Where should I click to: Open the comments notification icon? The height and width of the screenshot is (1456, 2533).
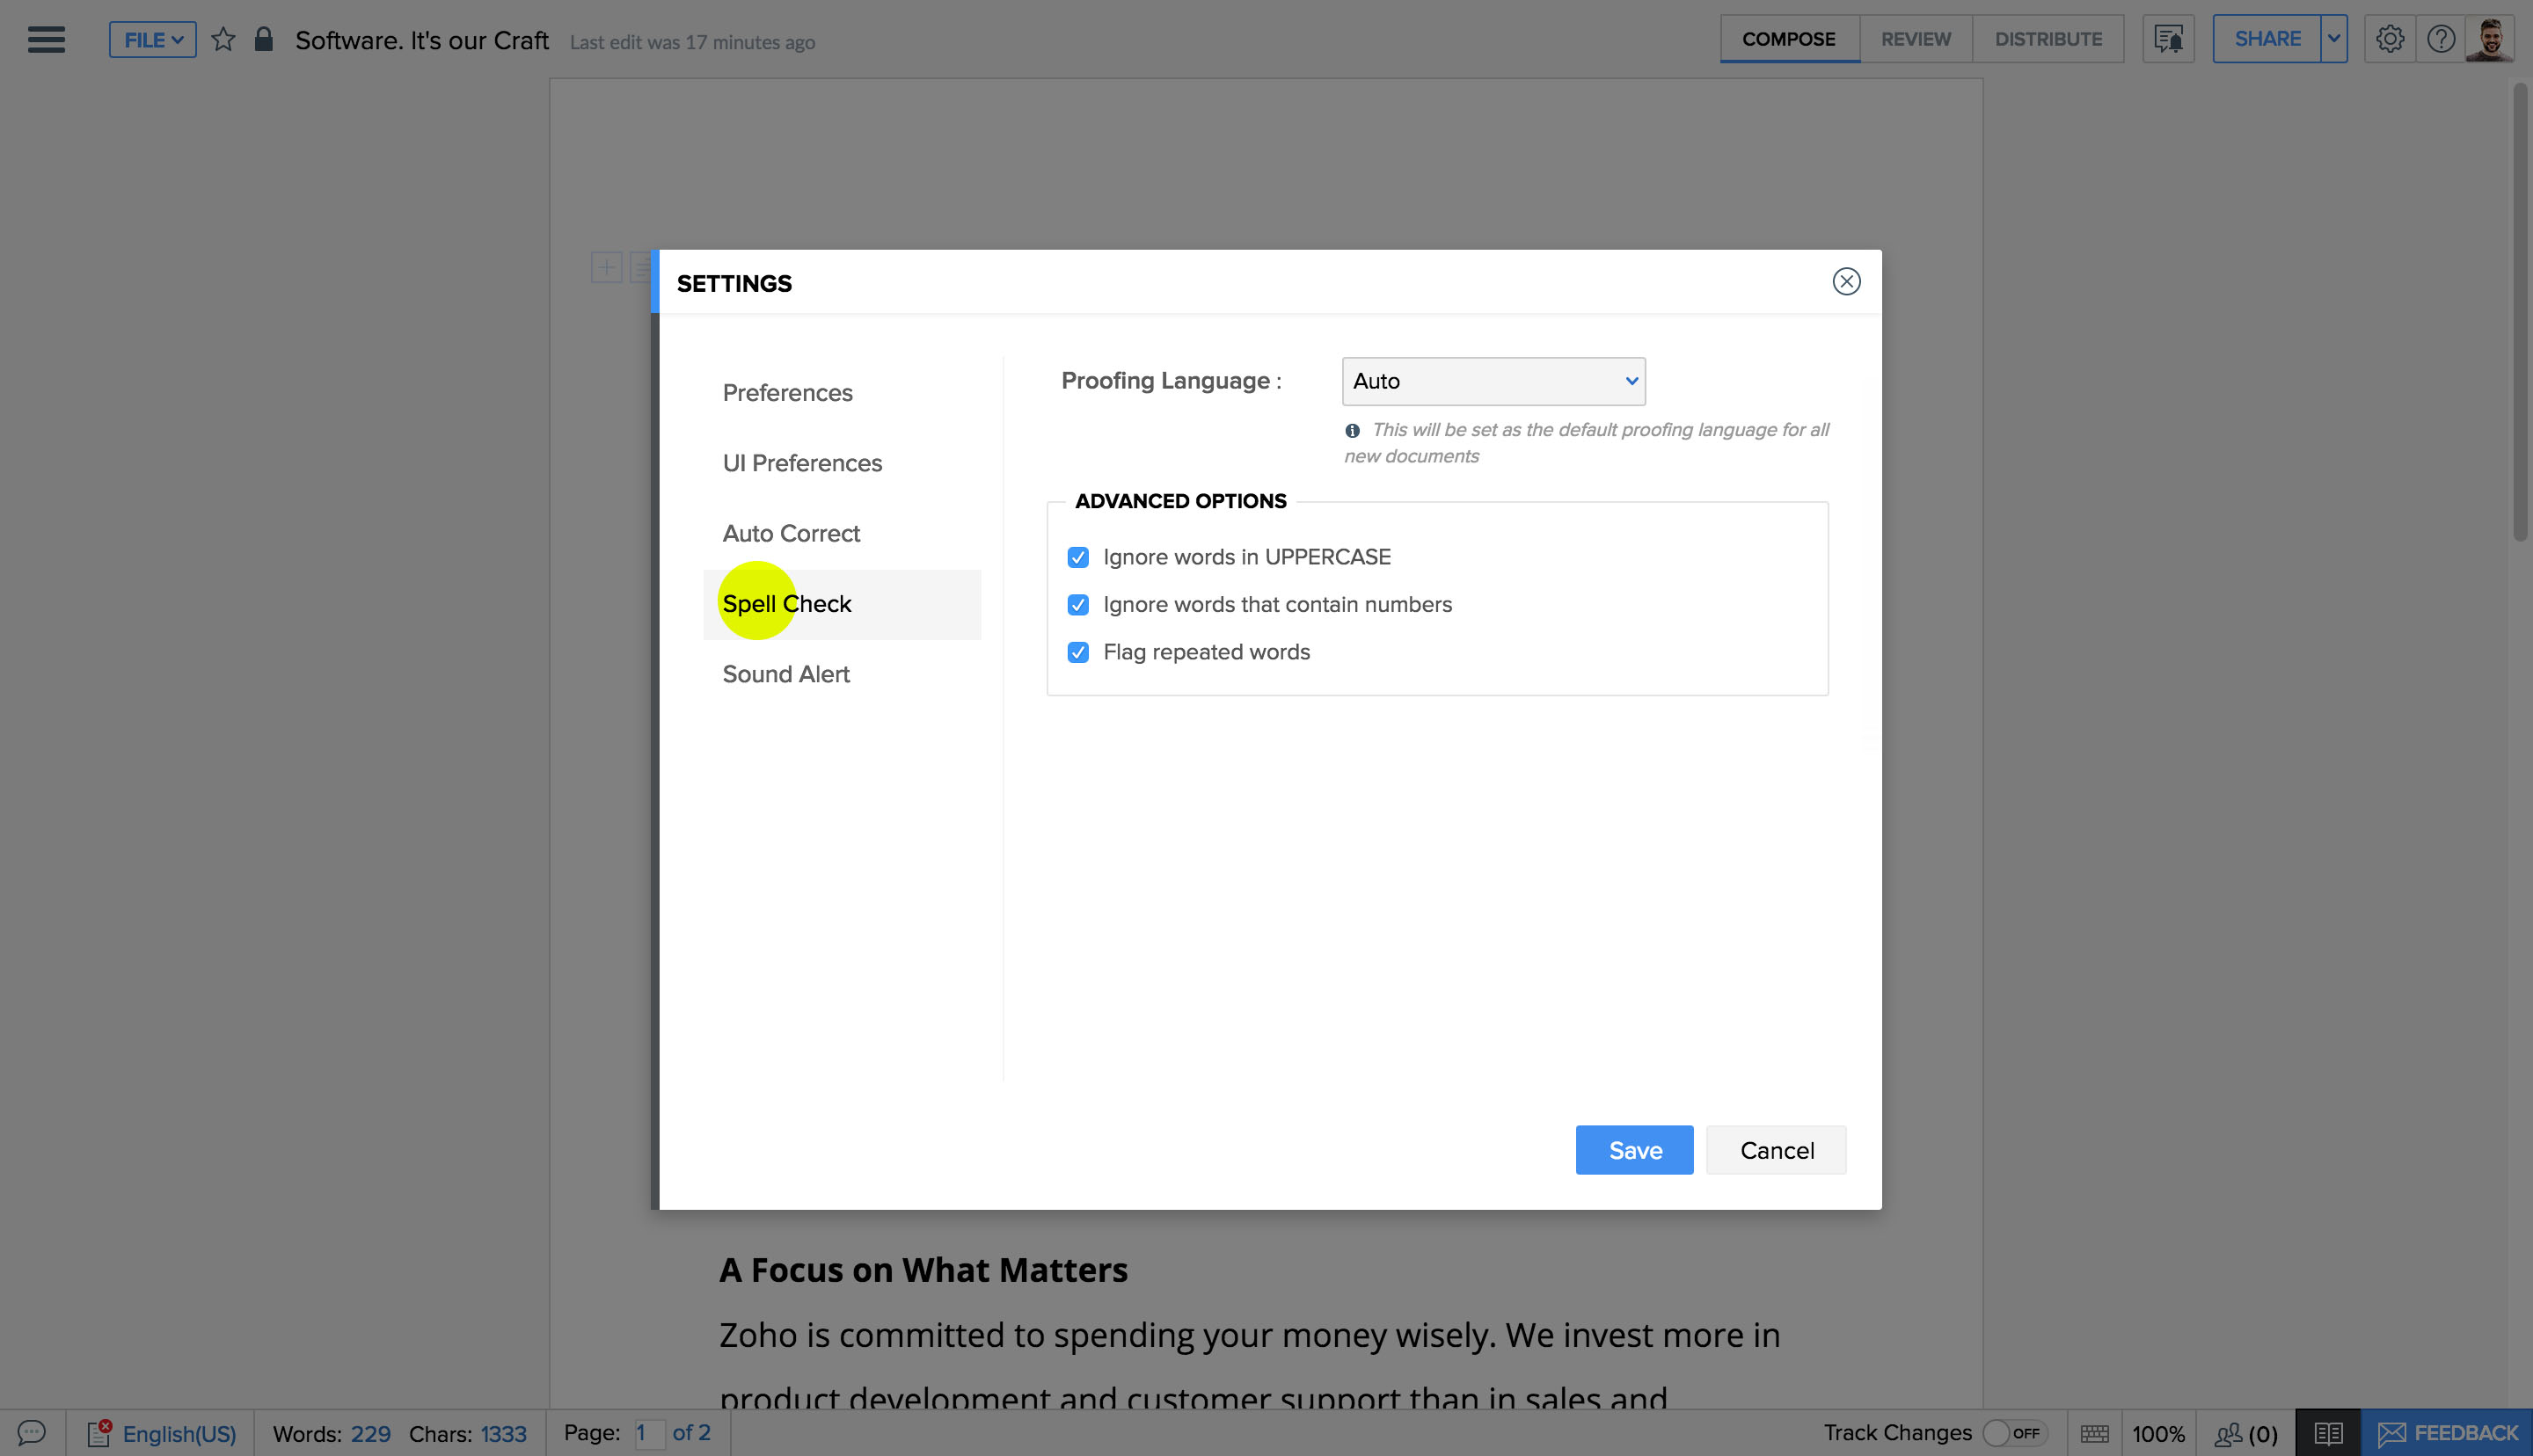[2168, 39]
